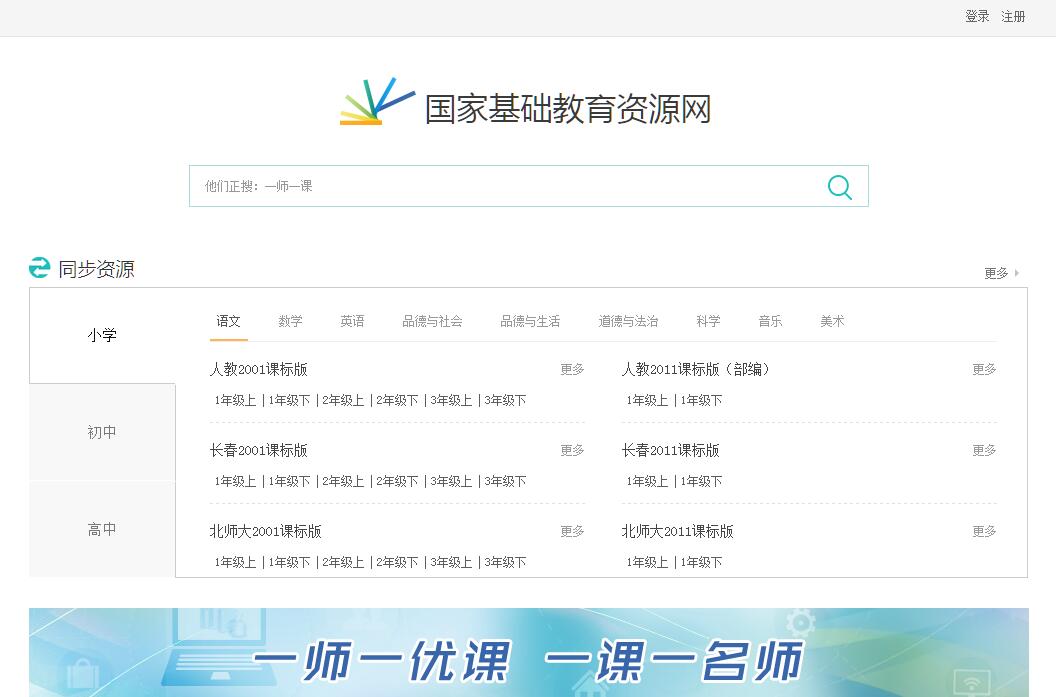The height and width of the screenshot is (697, 1056).
Task: Choose the 美术 subject tab
Action: coord(832,321)
